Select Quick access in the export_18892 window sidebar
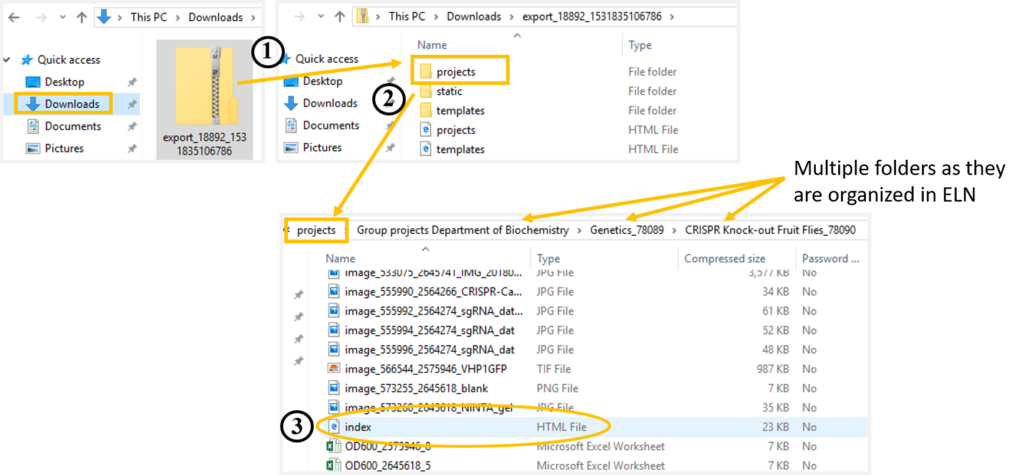This screenshot has width=1024, height=475. click(x=327, y=59)
